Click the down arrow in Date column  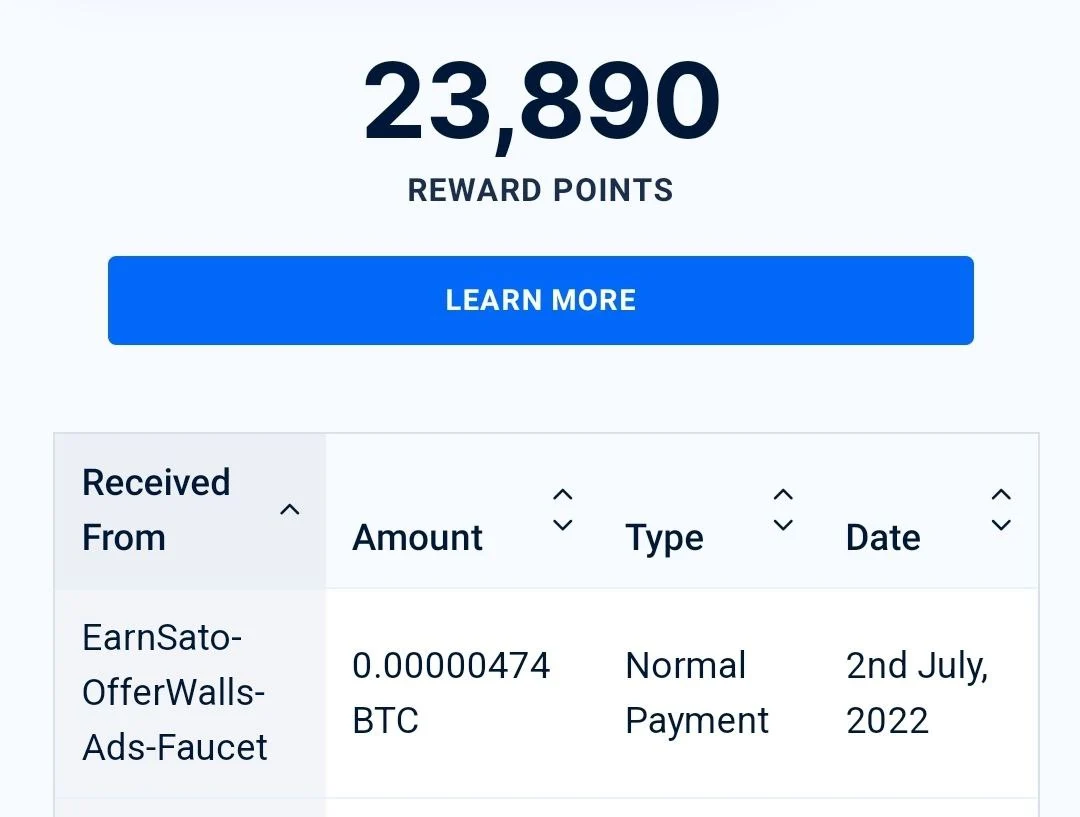pos(1001,525)
